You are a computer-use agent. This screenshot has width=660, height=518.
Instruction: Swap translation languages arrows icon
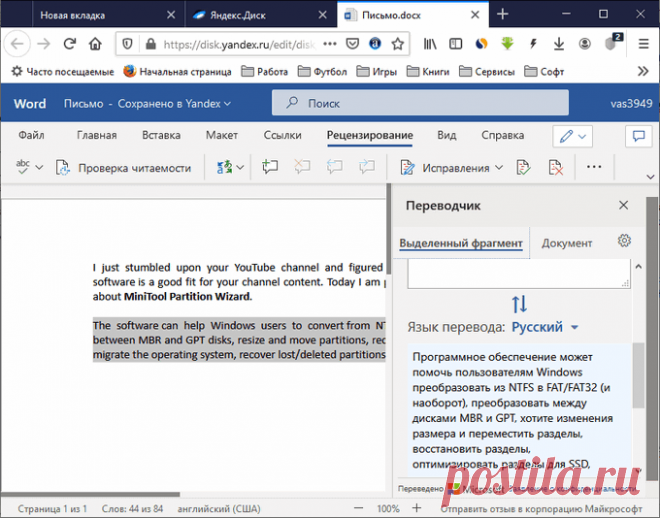click(519, 304)
